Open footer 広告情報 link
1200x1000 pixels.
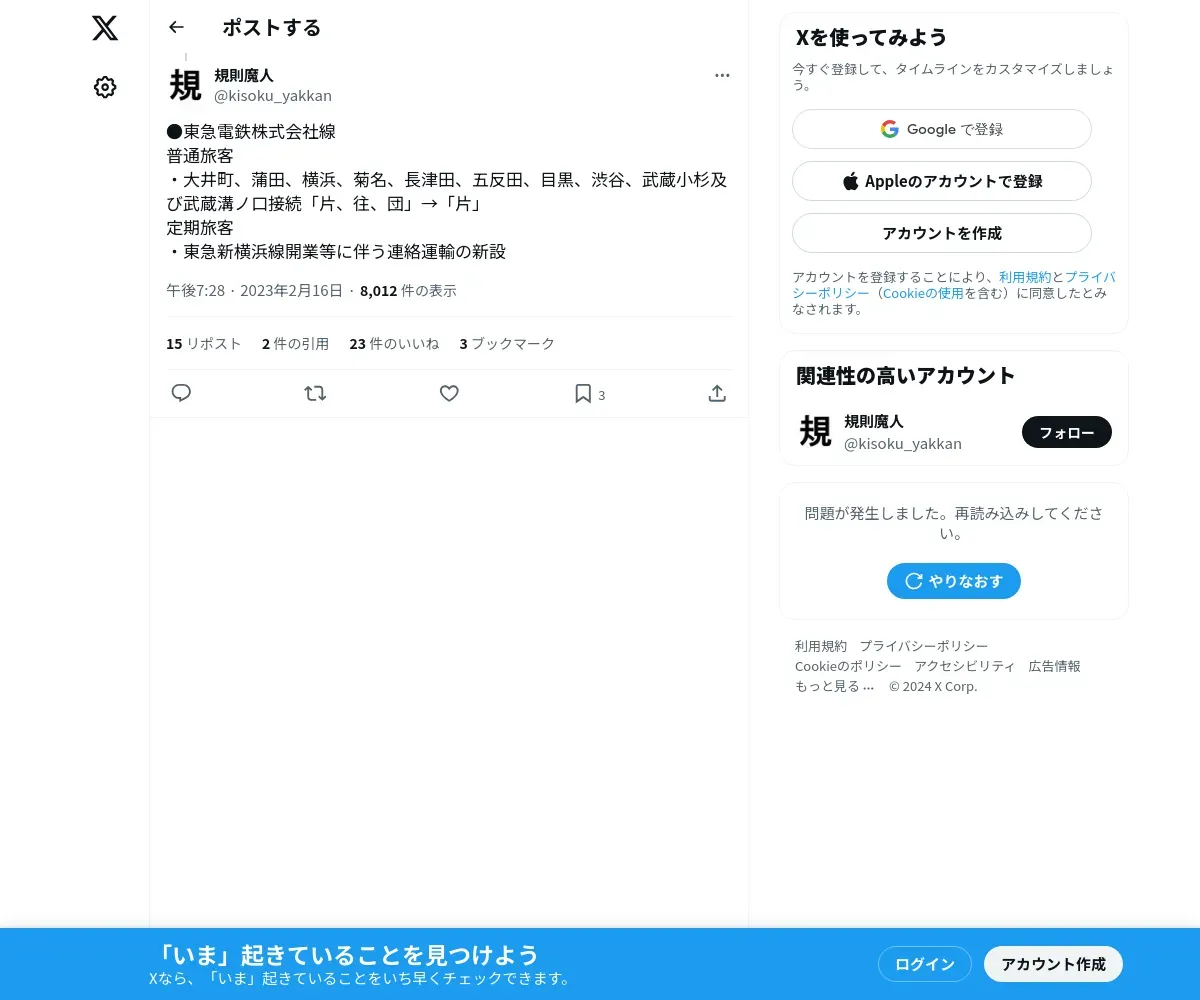click(1055, 666)
